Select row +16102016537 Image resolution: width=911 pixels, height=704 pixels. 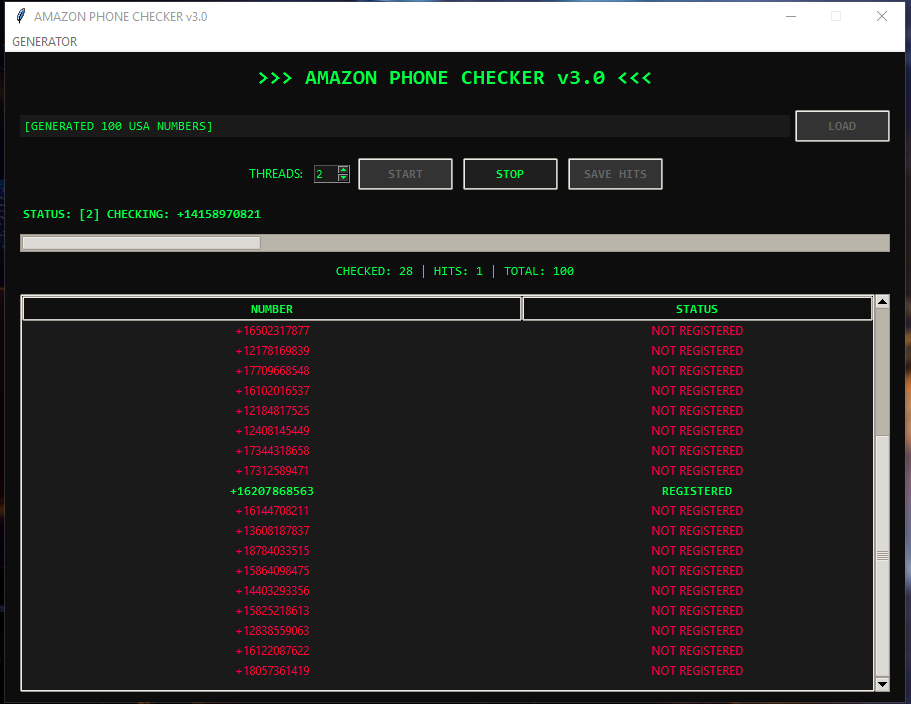tap(447, 390)
